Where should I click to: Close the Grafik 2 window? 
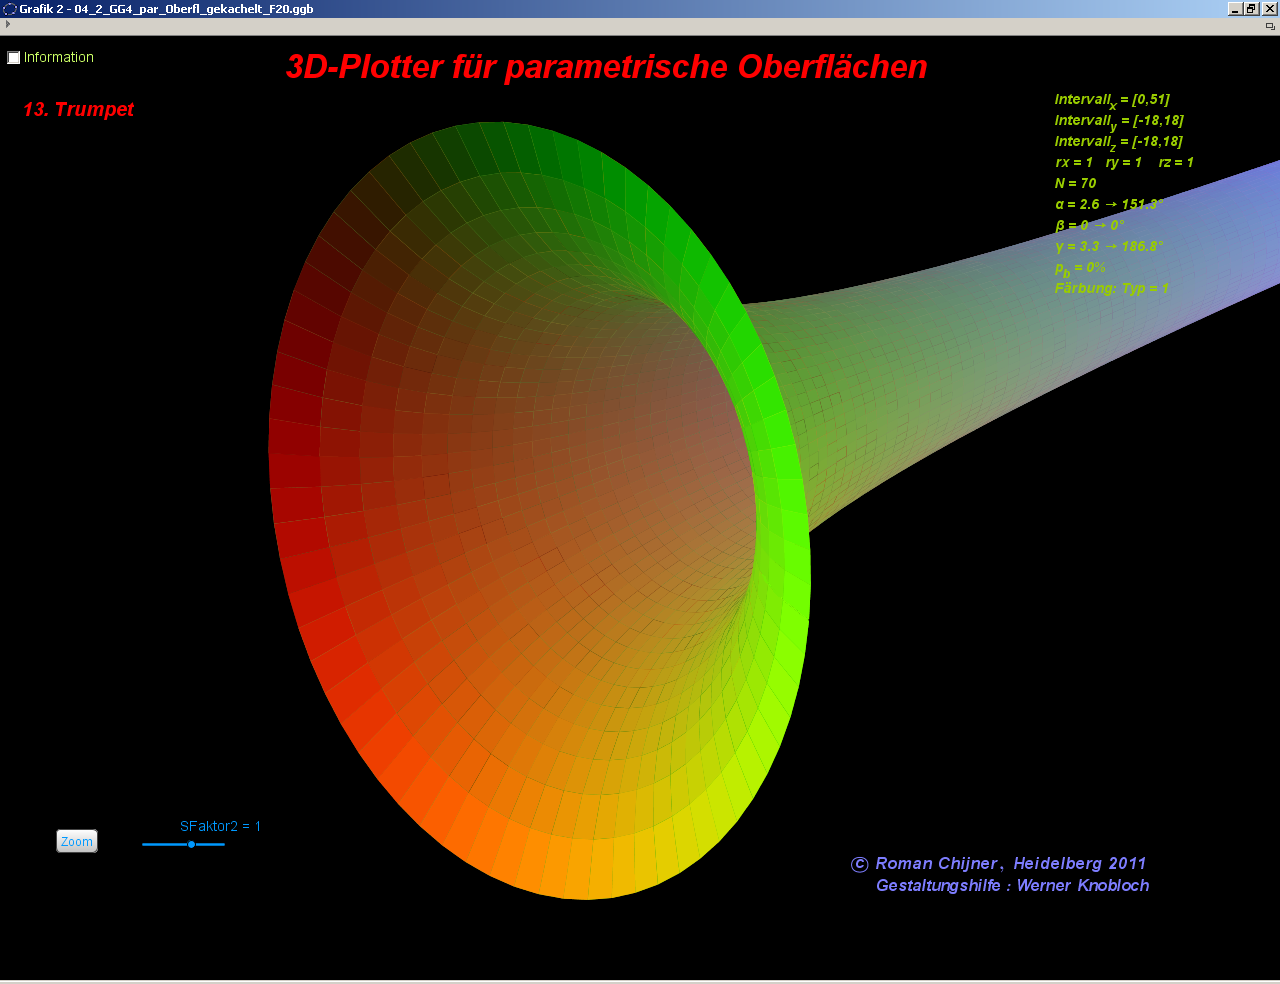(x=1270, y=9)
